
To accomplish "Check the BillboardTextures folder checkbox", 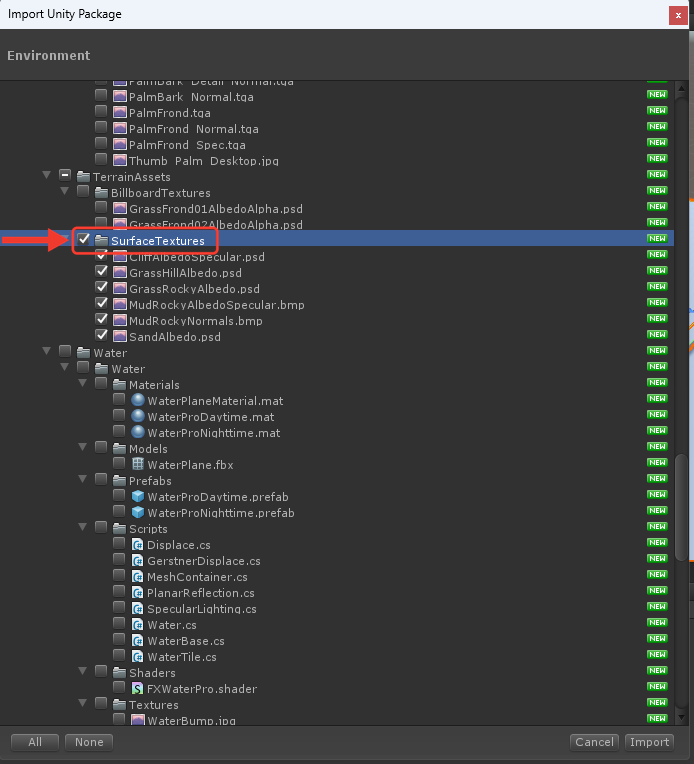I will point(83,191).
